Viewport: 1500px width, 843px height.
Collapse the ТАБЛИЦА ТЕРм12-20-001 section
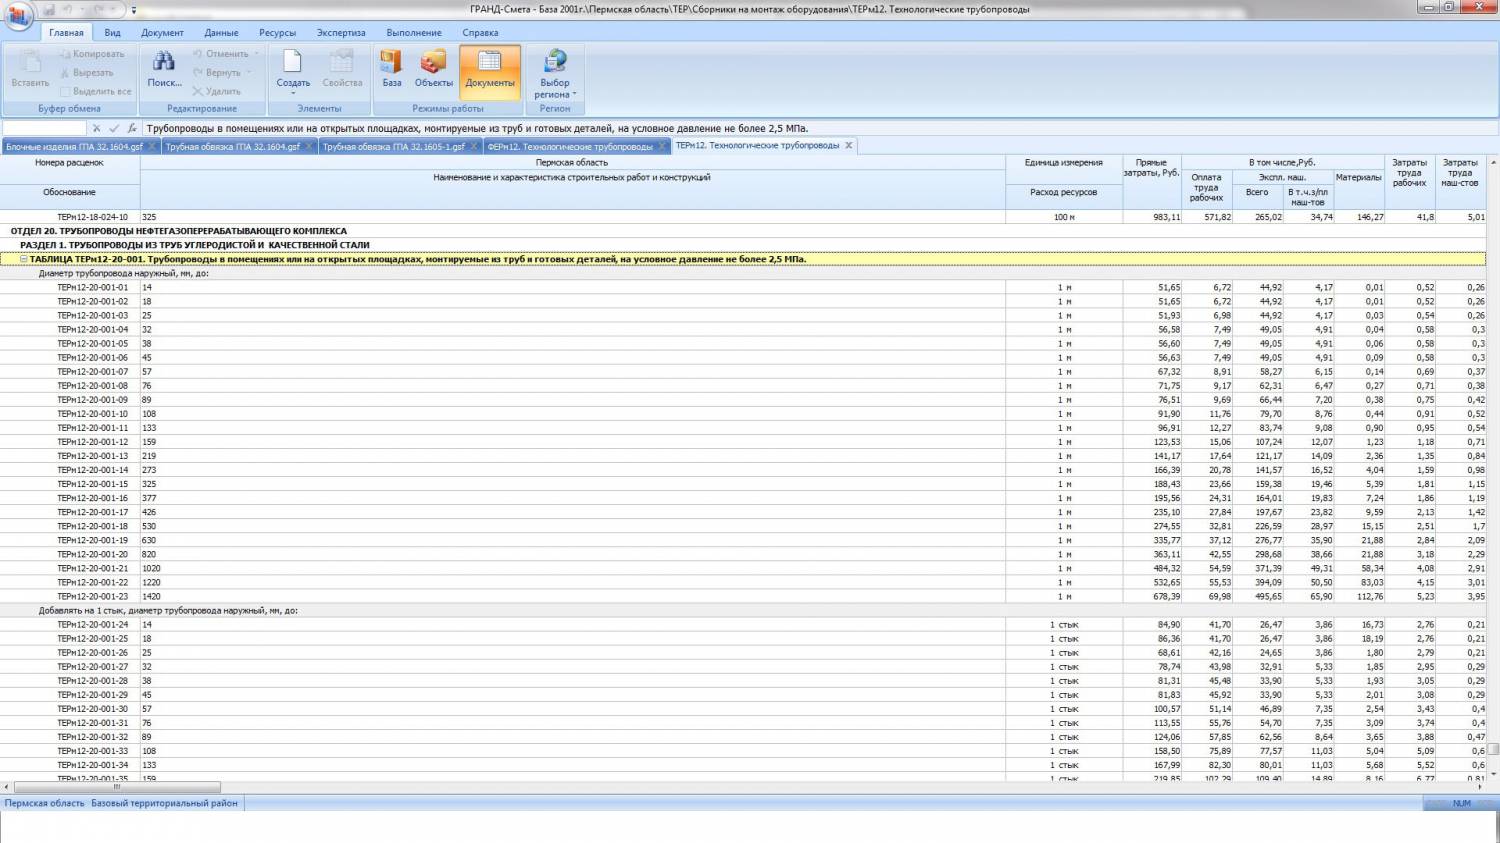pos(24,259)
